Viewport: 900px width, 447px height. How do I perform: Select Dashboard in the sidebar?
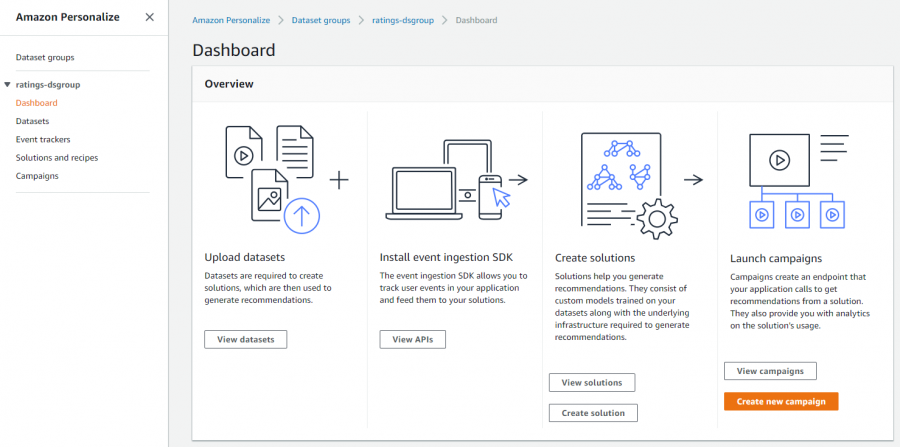pos(37,103)
